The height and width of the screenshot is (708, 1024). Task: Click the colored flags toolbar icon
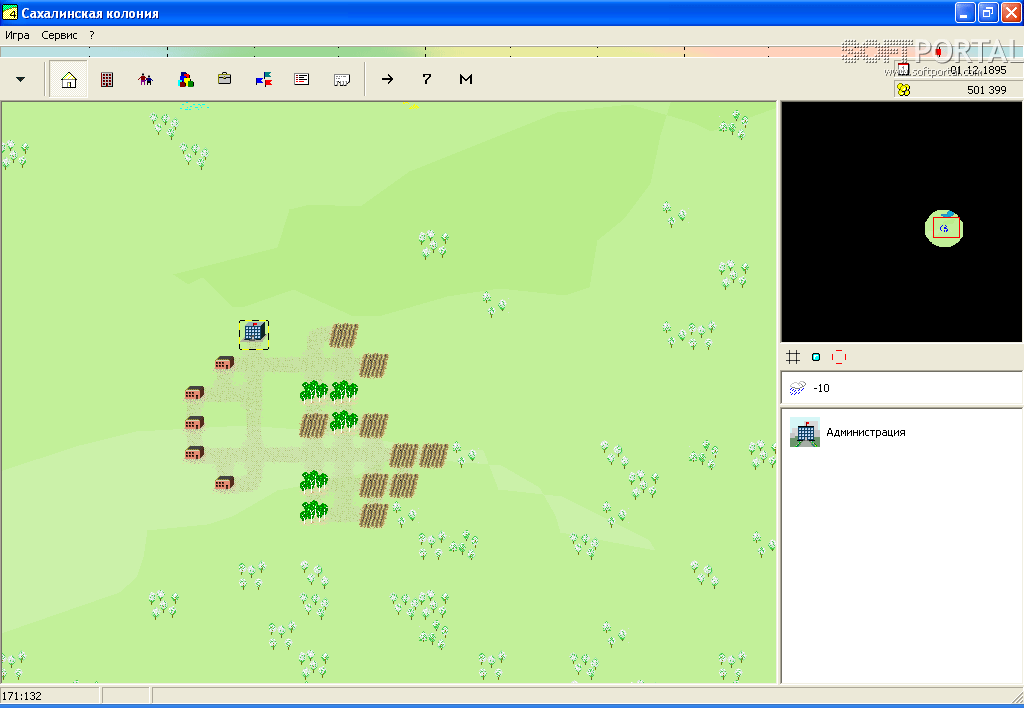263,79
